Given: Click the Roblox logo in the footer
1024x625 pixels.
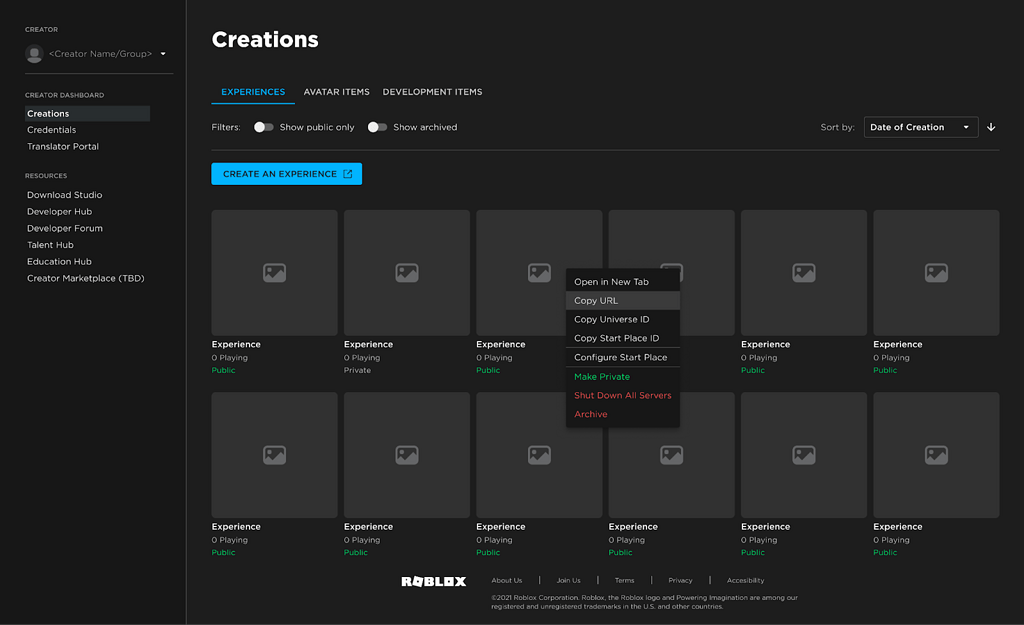Looking at the screenshot, I should point(433,580).
